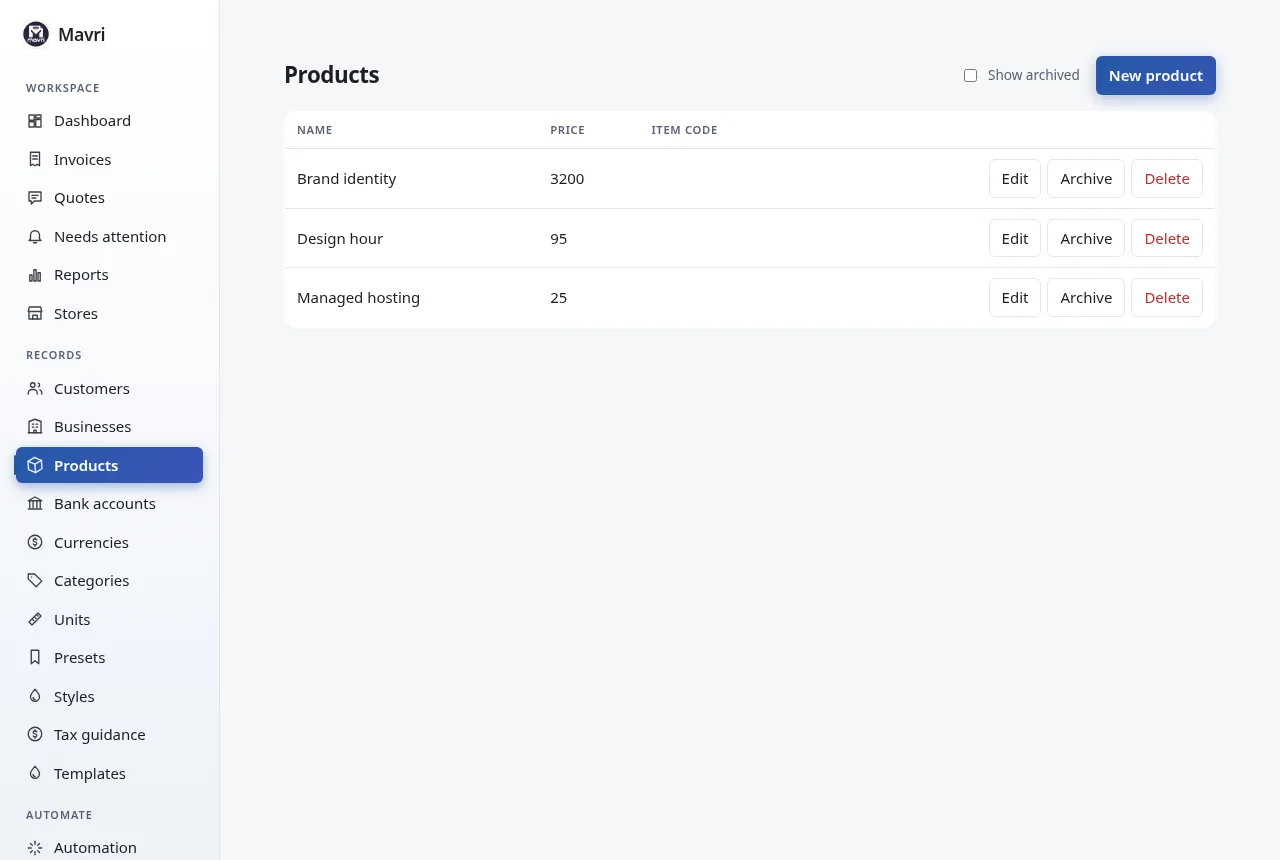Edit the Managed hosting product
1280x860 pixels.
pyautogui.click(x=1014, y=298)
